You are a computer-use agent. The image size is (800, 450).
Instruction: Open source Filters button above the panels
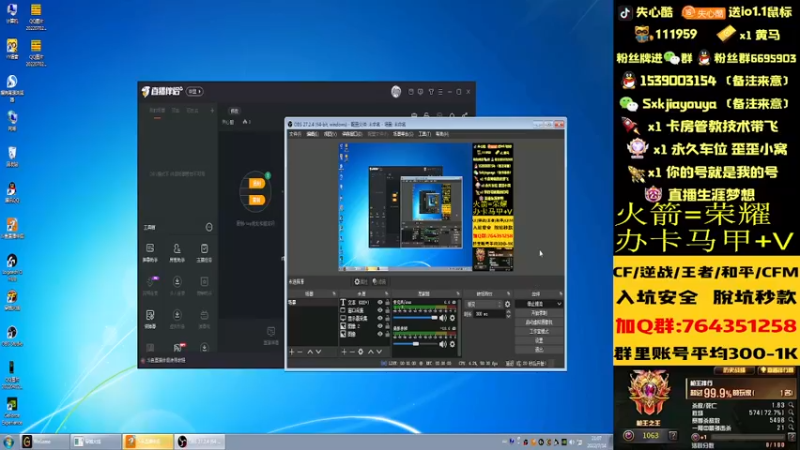coord(379,282)
